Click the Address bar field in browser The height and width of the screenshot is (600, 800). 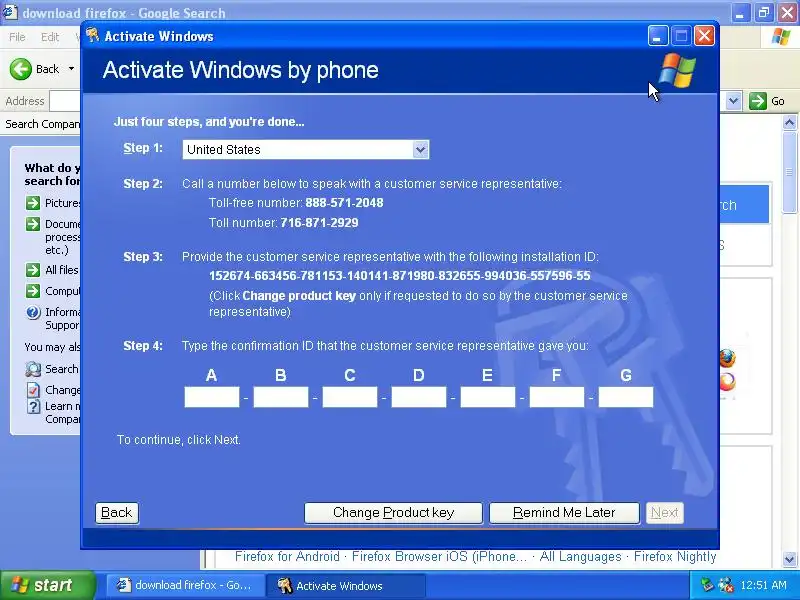(x=64, y=101)
